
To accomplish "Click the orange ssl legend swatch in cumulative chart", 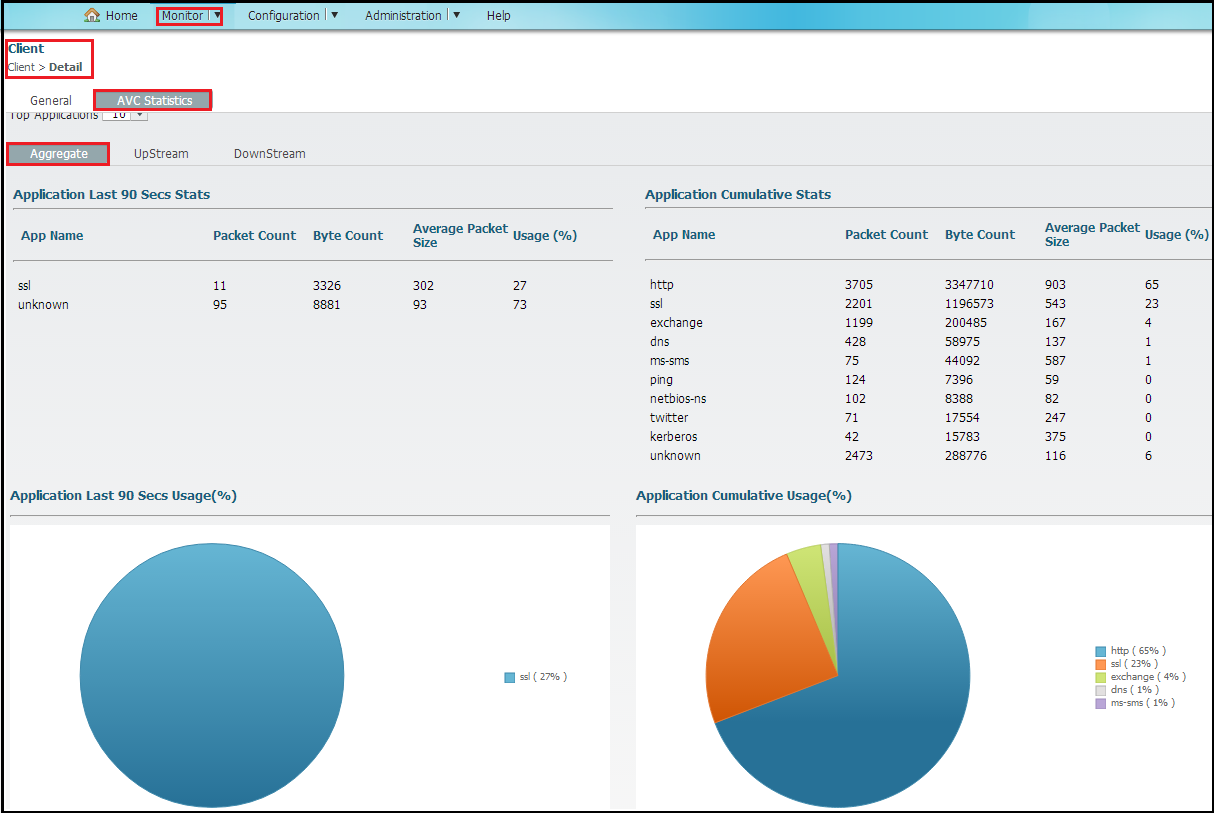I will click(x=1101, y=664).
